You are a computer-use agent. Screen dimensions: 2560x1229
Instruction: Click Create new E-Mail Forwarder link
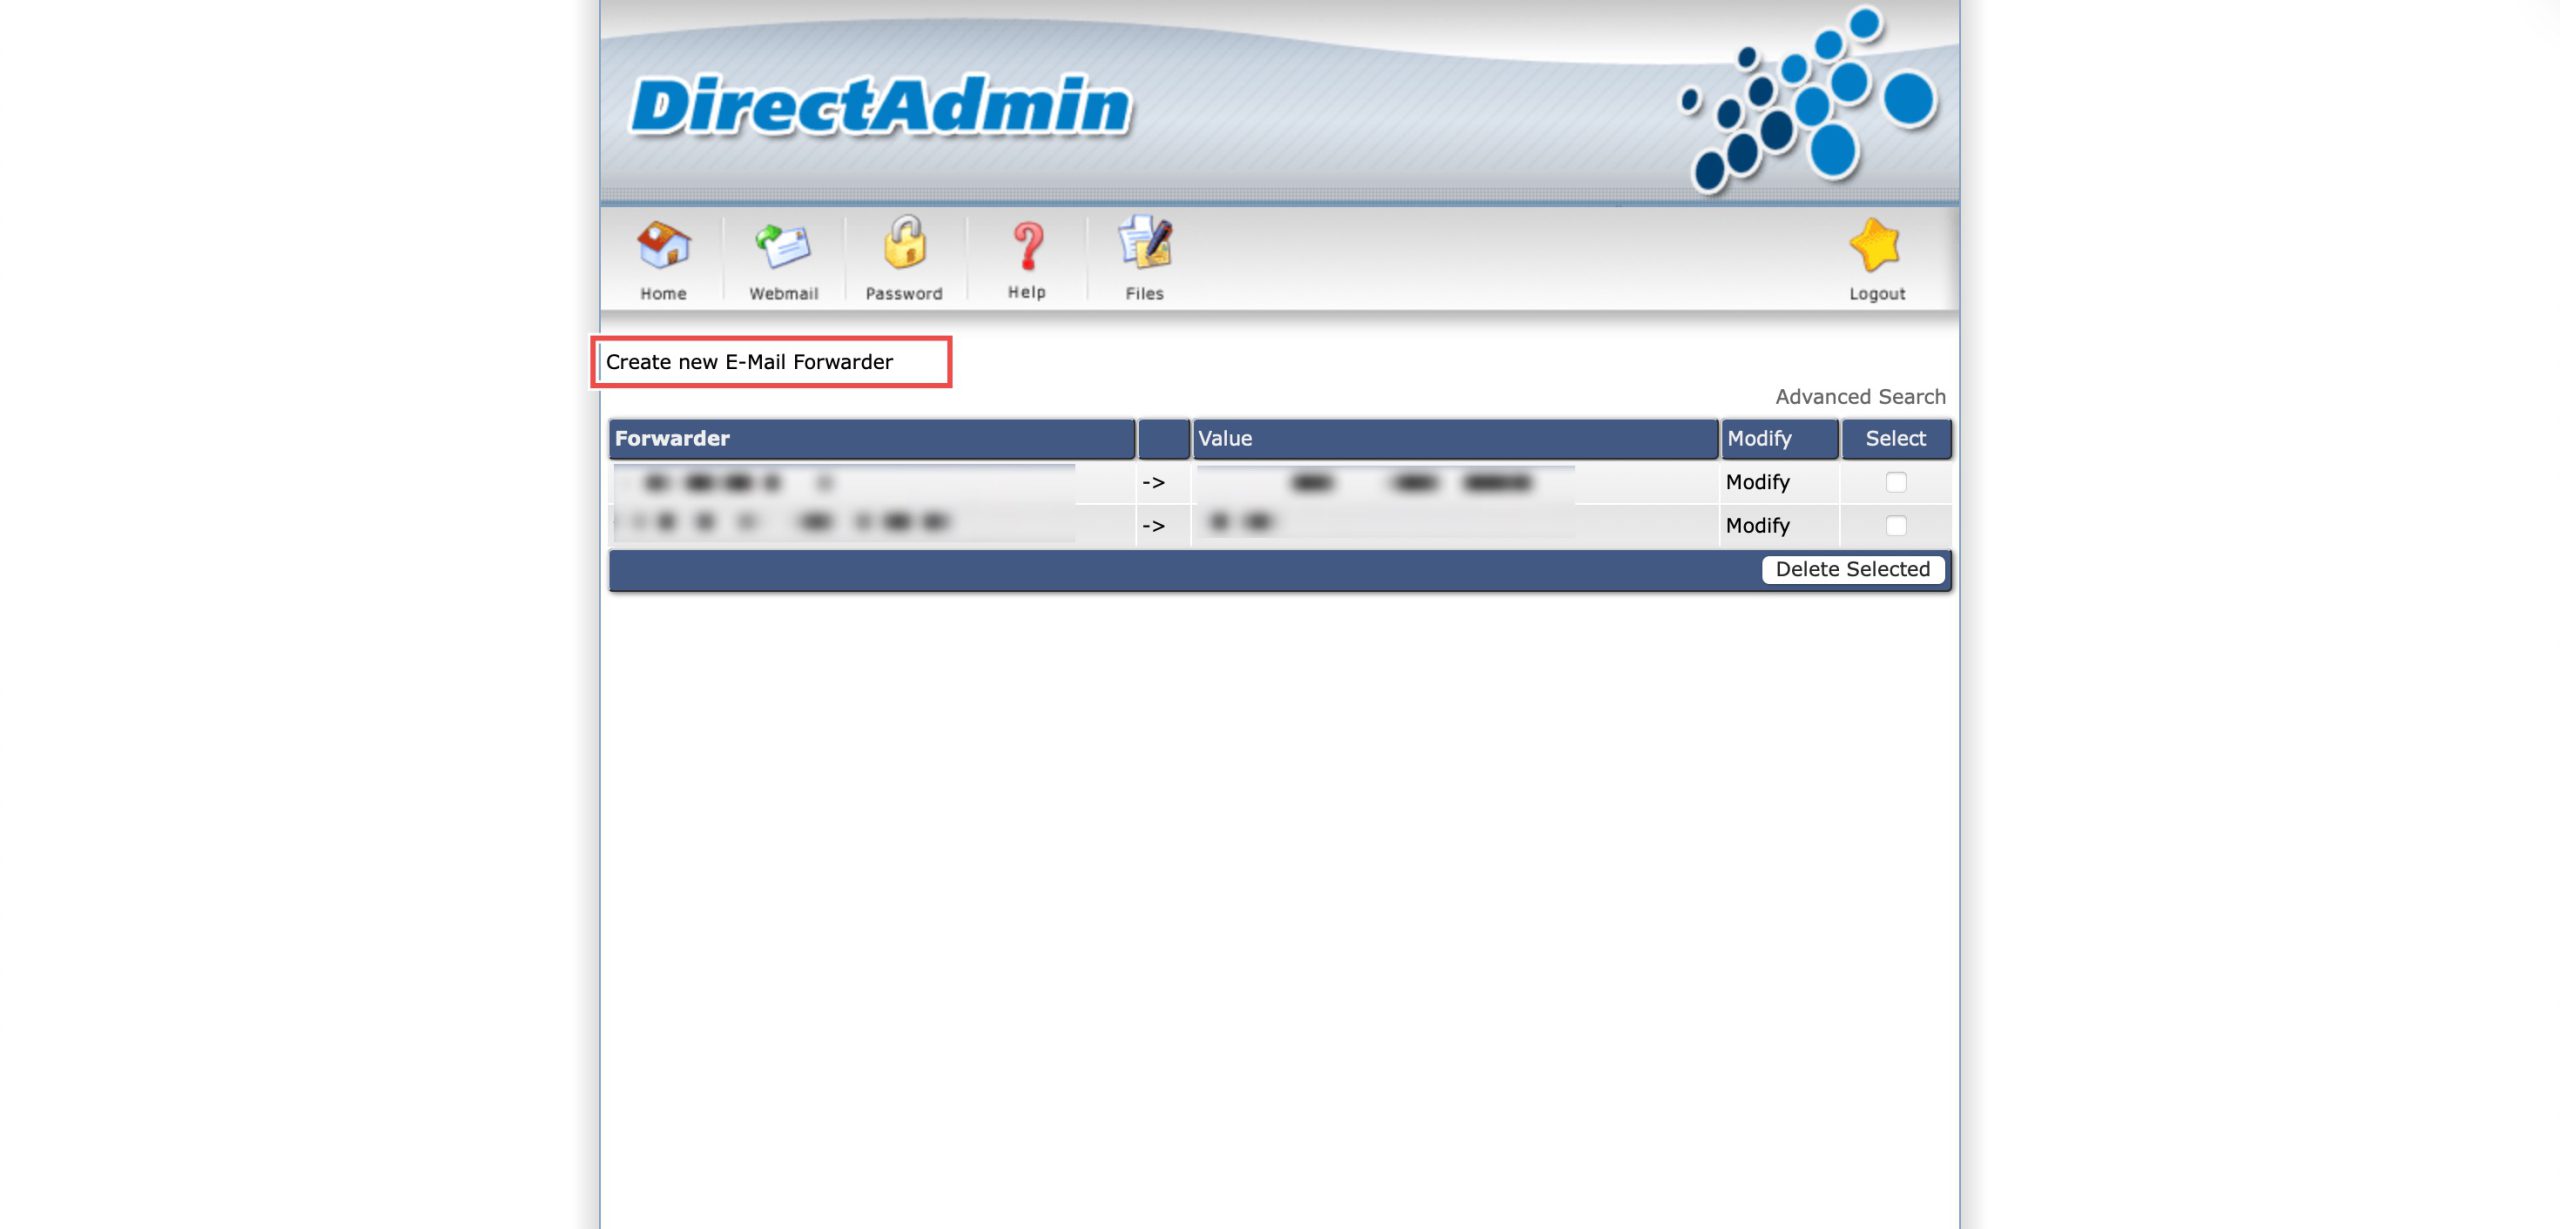(x=749, y=362)
